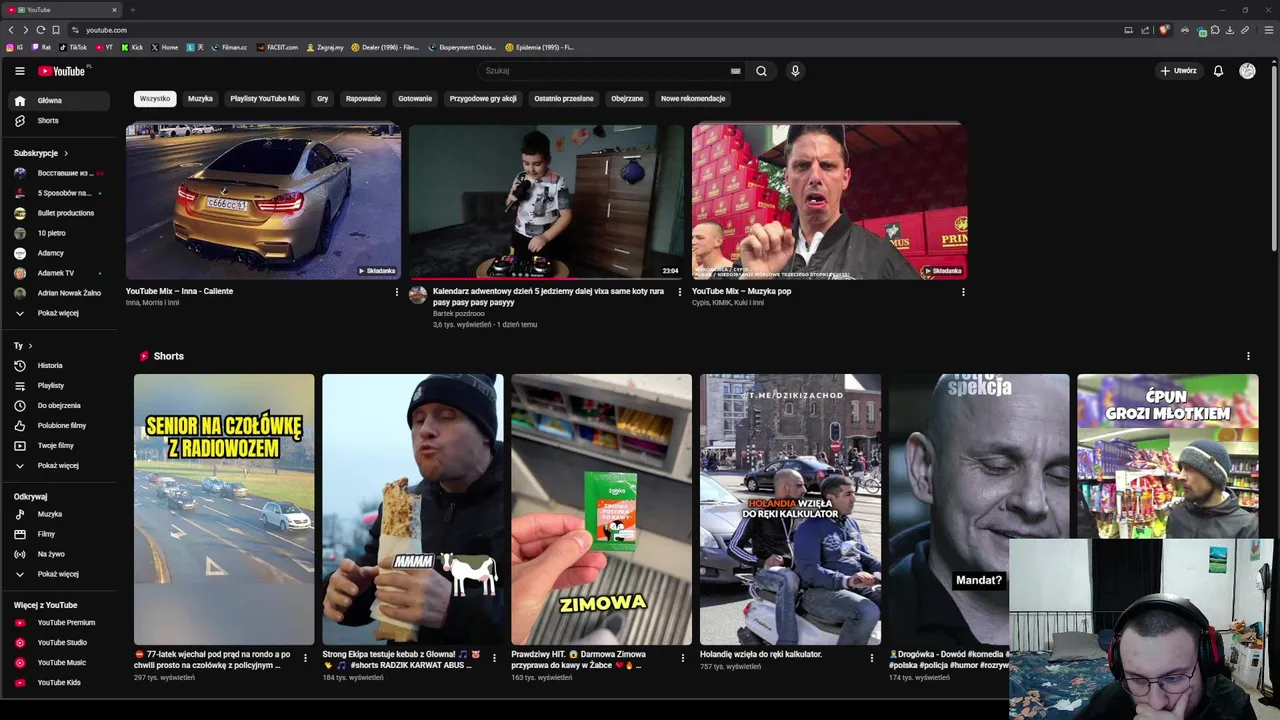Open Adamek TV subscription channel
Viewport: 1280px width, 720px height.
(x=60, y=273)
